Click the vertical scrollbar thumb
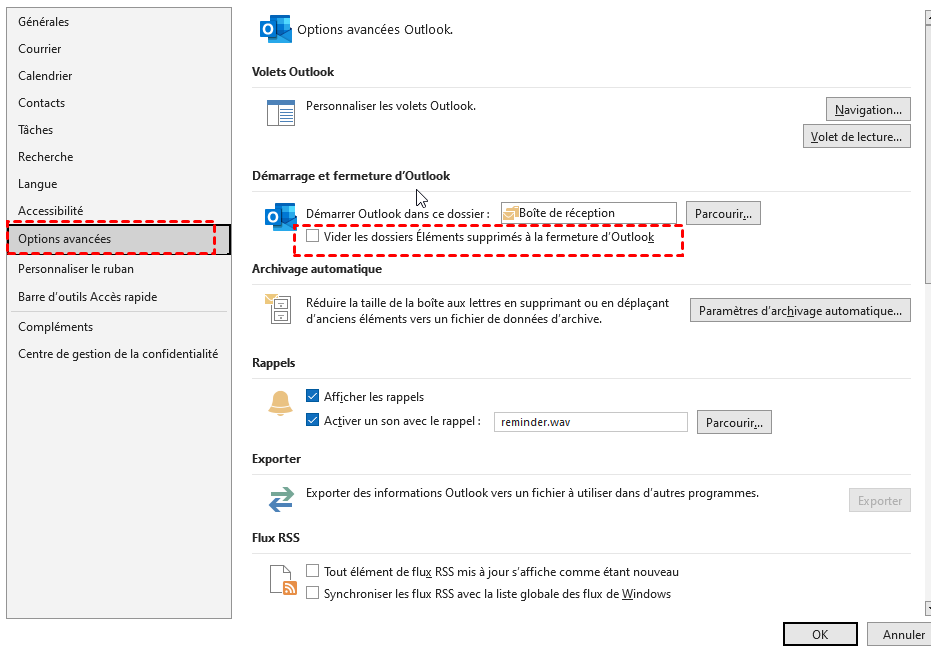Viewport: 931px width, 653px height. click(x=928, y=154)
